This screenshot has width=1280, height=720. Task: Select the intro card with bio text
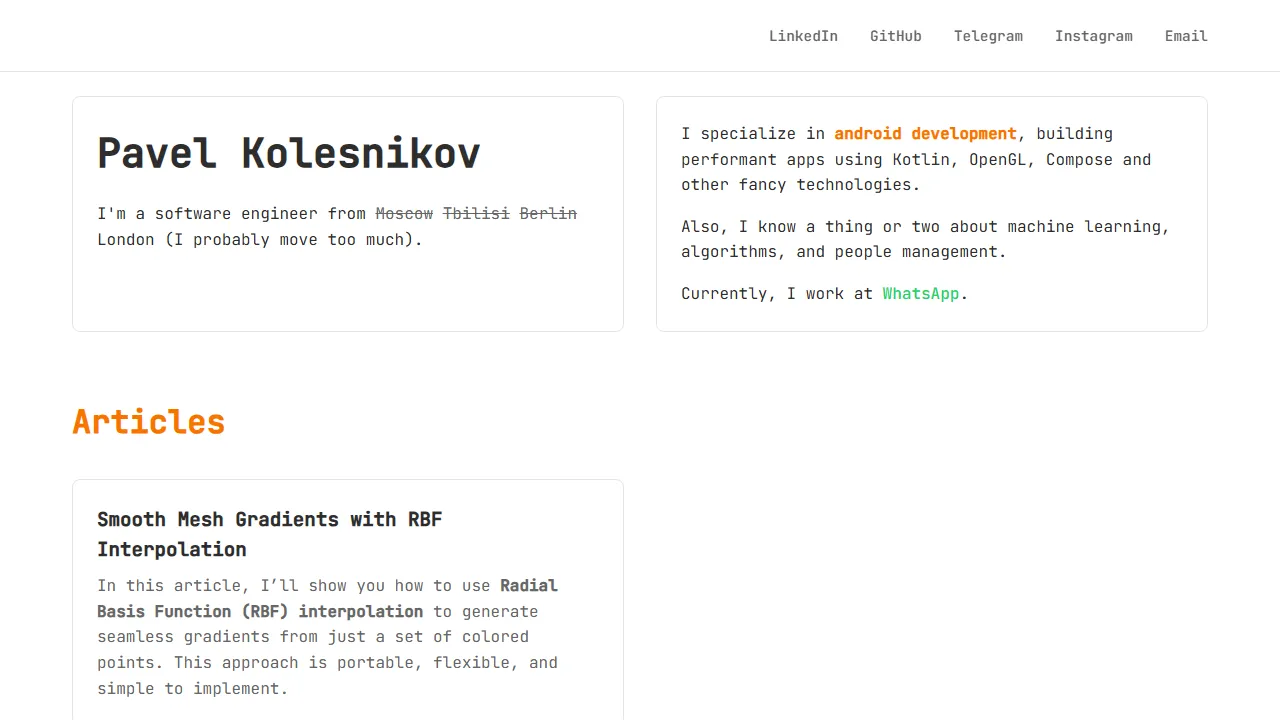(x=347, y=214)
